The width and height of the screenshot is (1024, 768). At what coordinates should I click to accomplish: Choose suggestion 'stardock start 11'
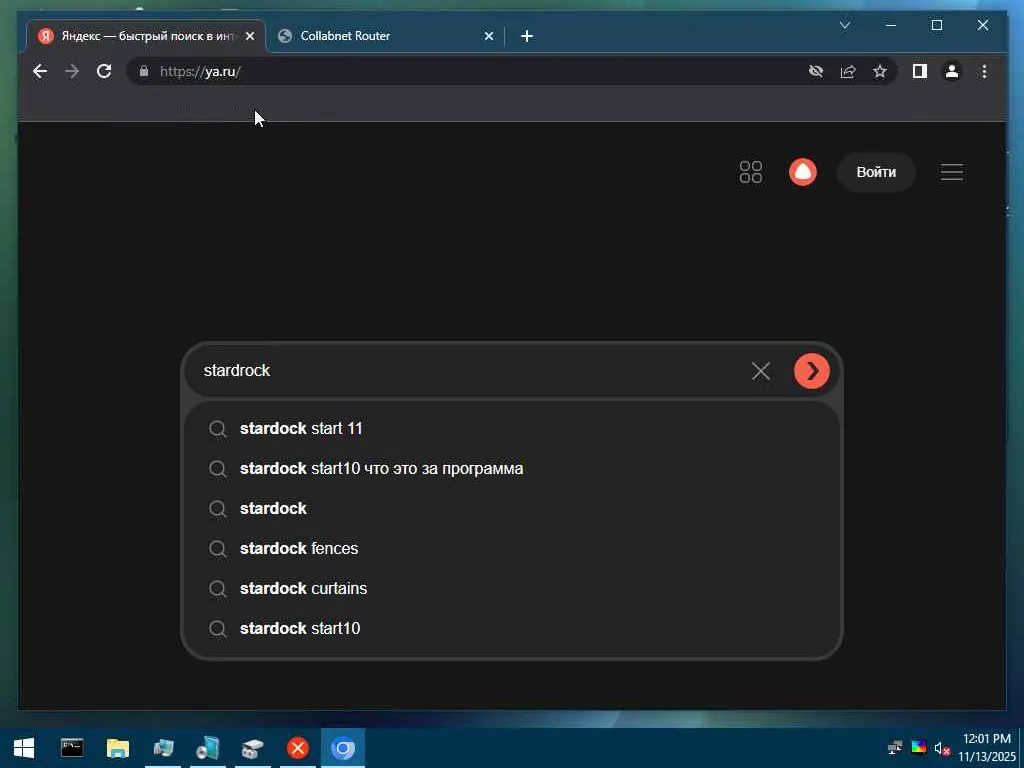coord(512,428)
